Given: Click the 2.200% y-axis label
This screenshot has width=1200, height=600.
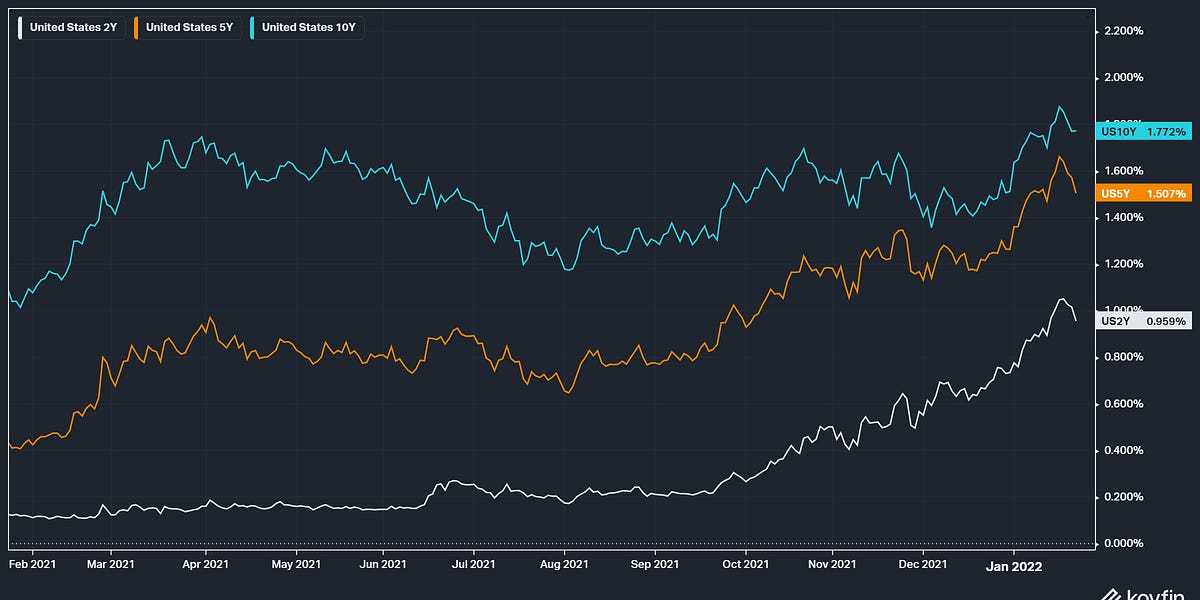Looking at the screenshot, I should click(x=1122, y=31).
